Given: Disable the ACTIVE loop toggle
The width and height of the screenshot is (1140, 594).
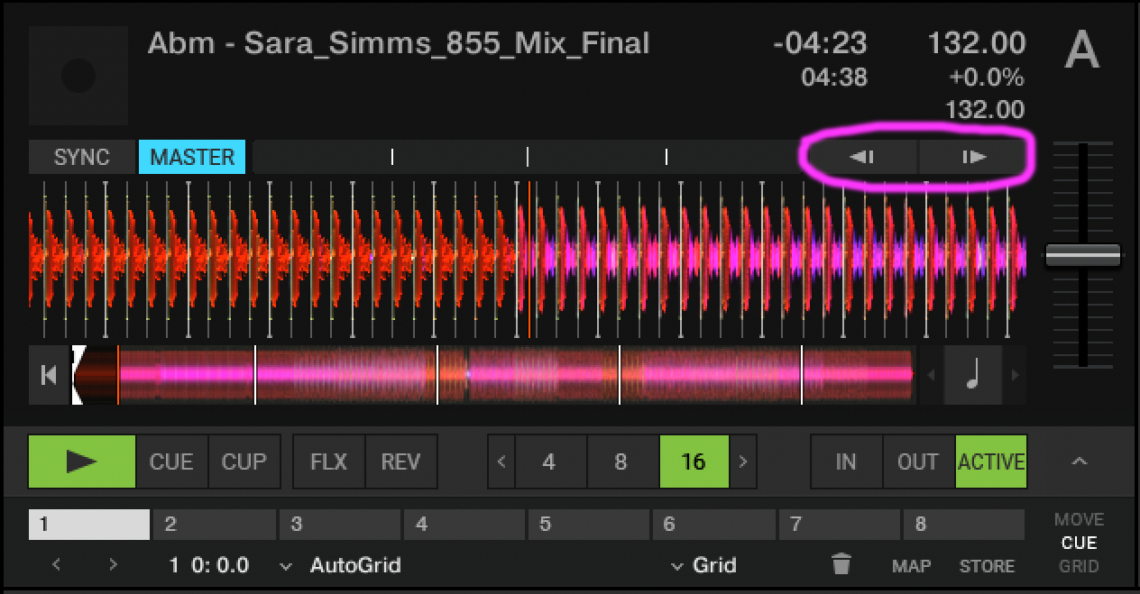Looking at the screenshot, I should click(991, 462).
